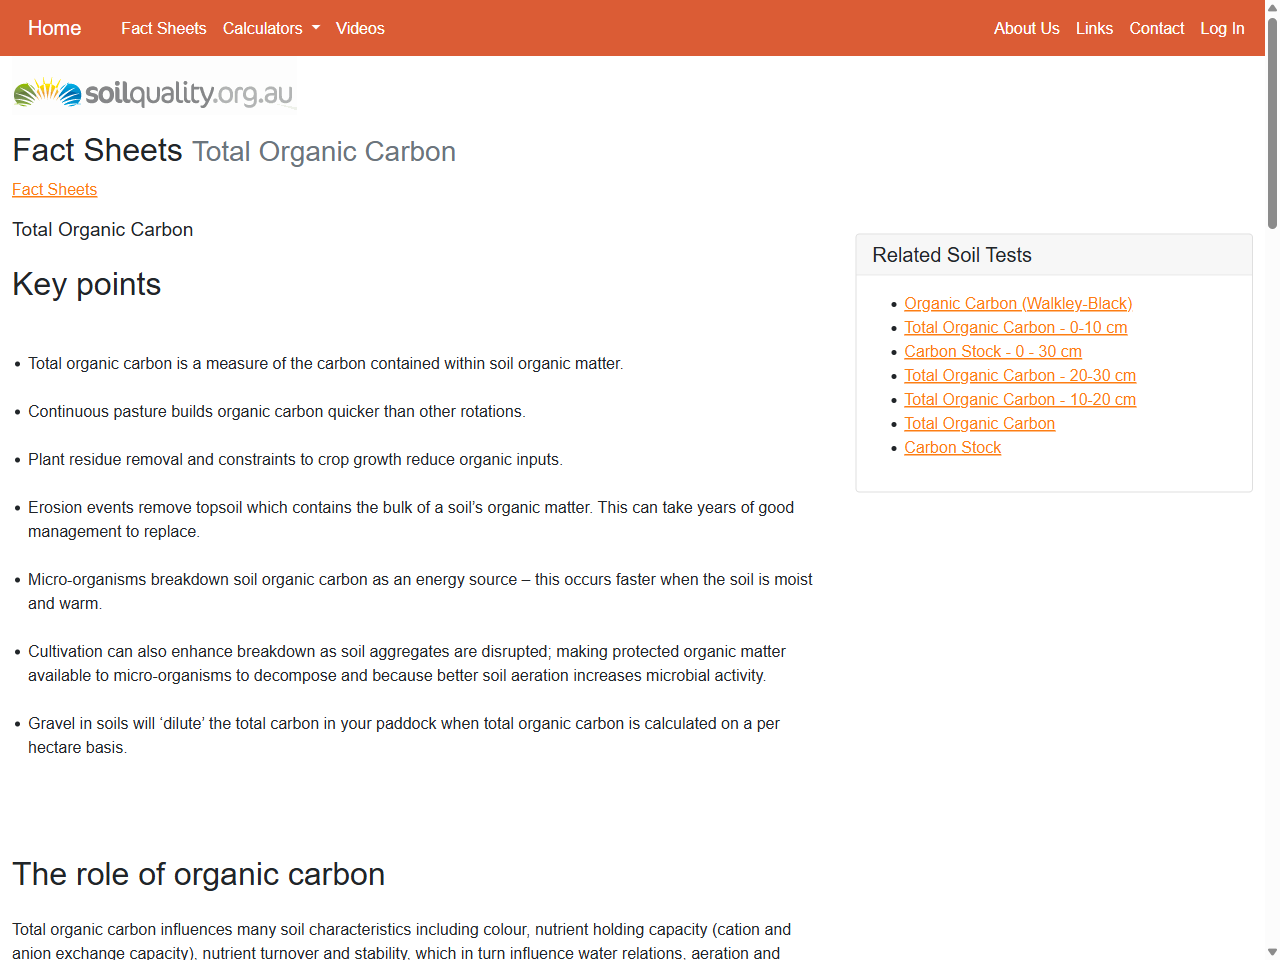Select Home in the navigation bar
The height and width of the screenshot is (960, 1280).
(54, 28)
